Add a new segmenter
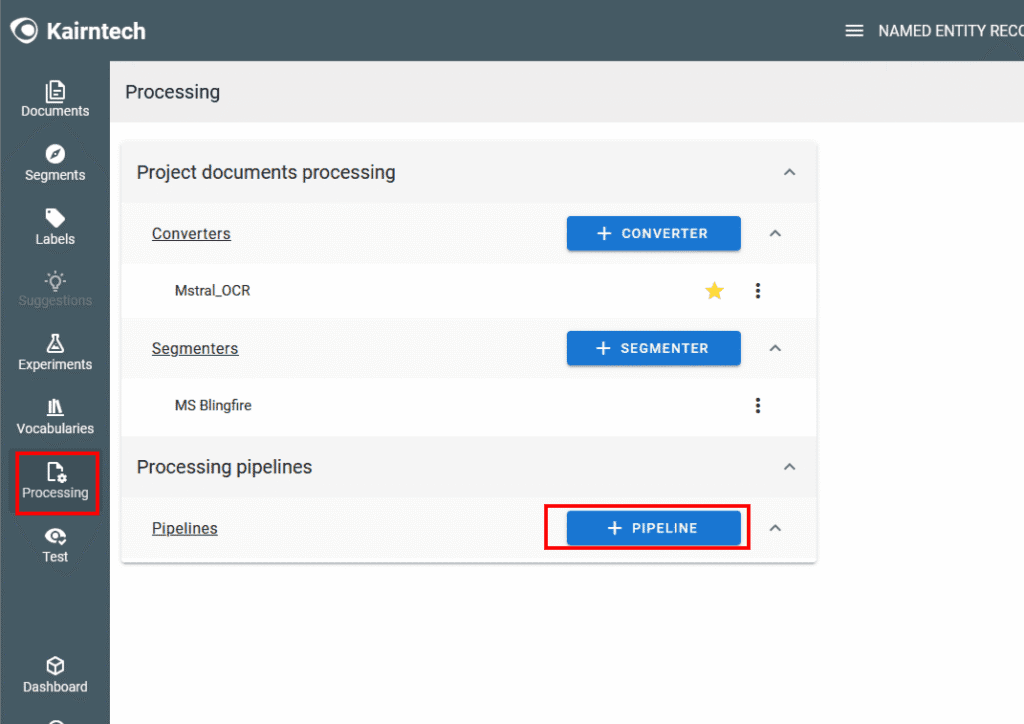This screenshot has height=724, width=1024. [653, 348]
